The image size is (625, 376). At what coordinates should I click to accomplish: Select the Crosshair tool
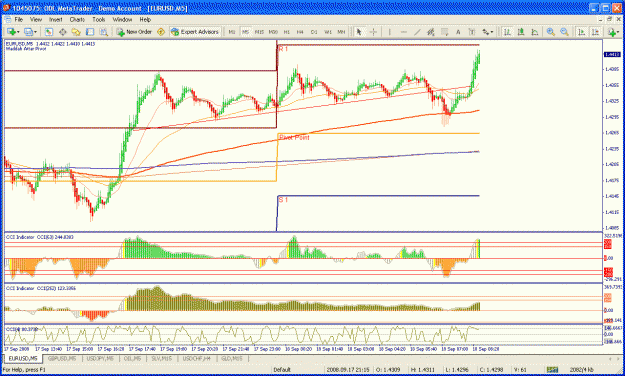[373, 32]
